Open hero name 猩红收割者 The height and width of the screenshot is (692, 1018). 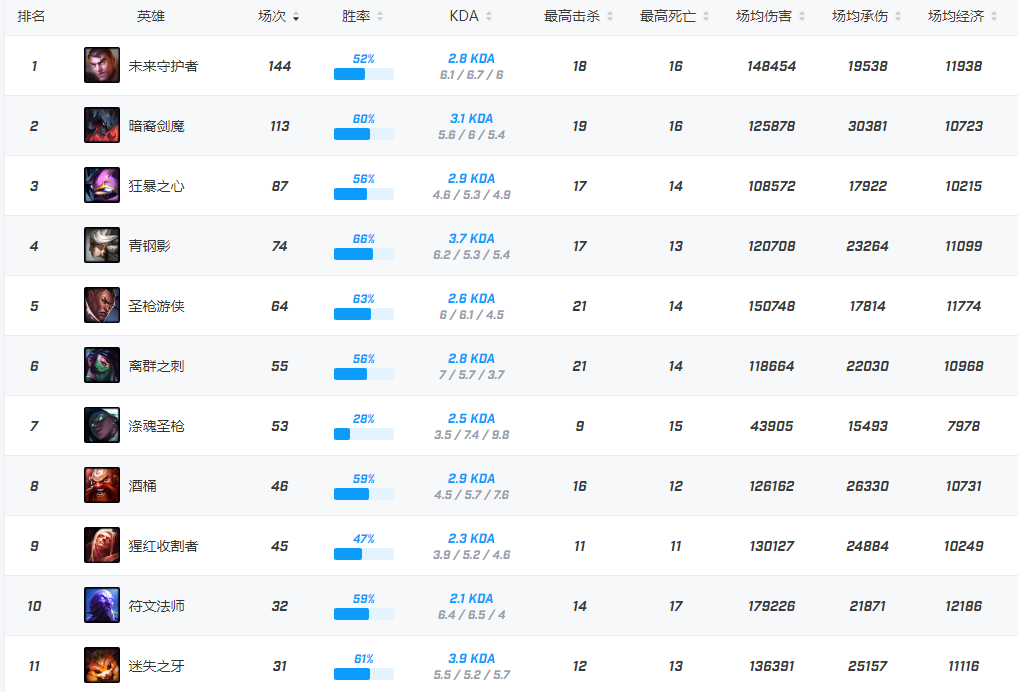pos(163,546)
